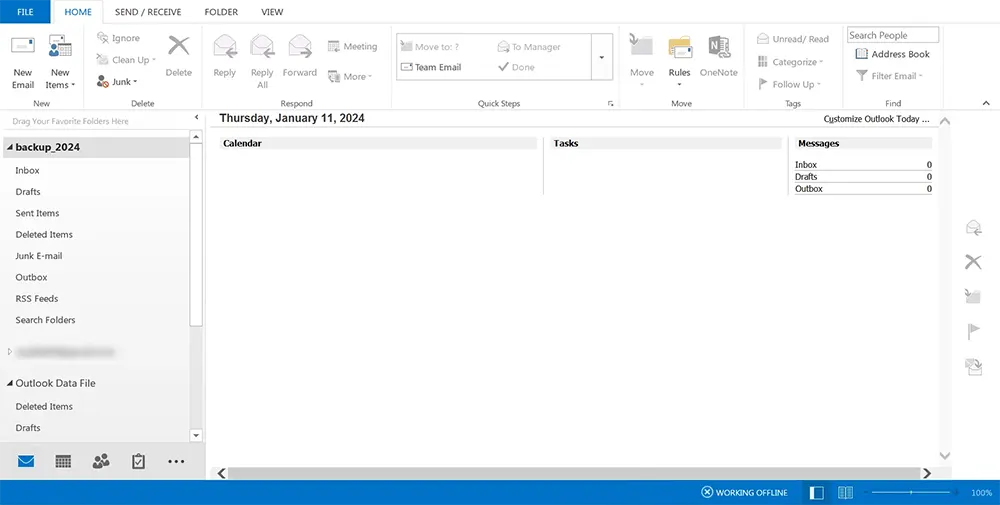Click Unread/Read envelope icon
Screen dimensions: 1000x505
click(x=763, y=39)
